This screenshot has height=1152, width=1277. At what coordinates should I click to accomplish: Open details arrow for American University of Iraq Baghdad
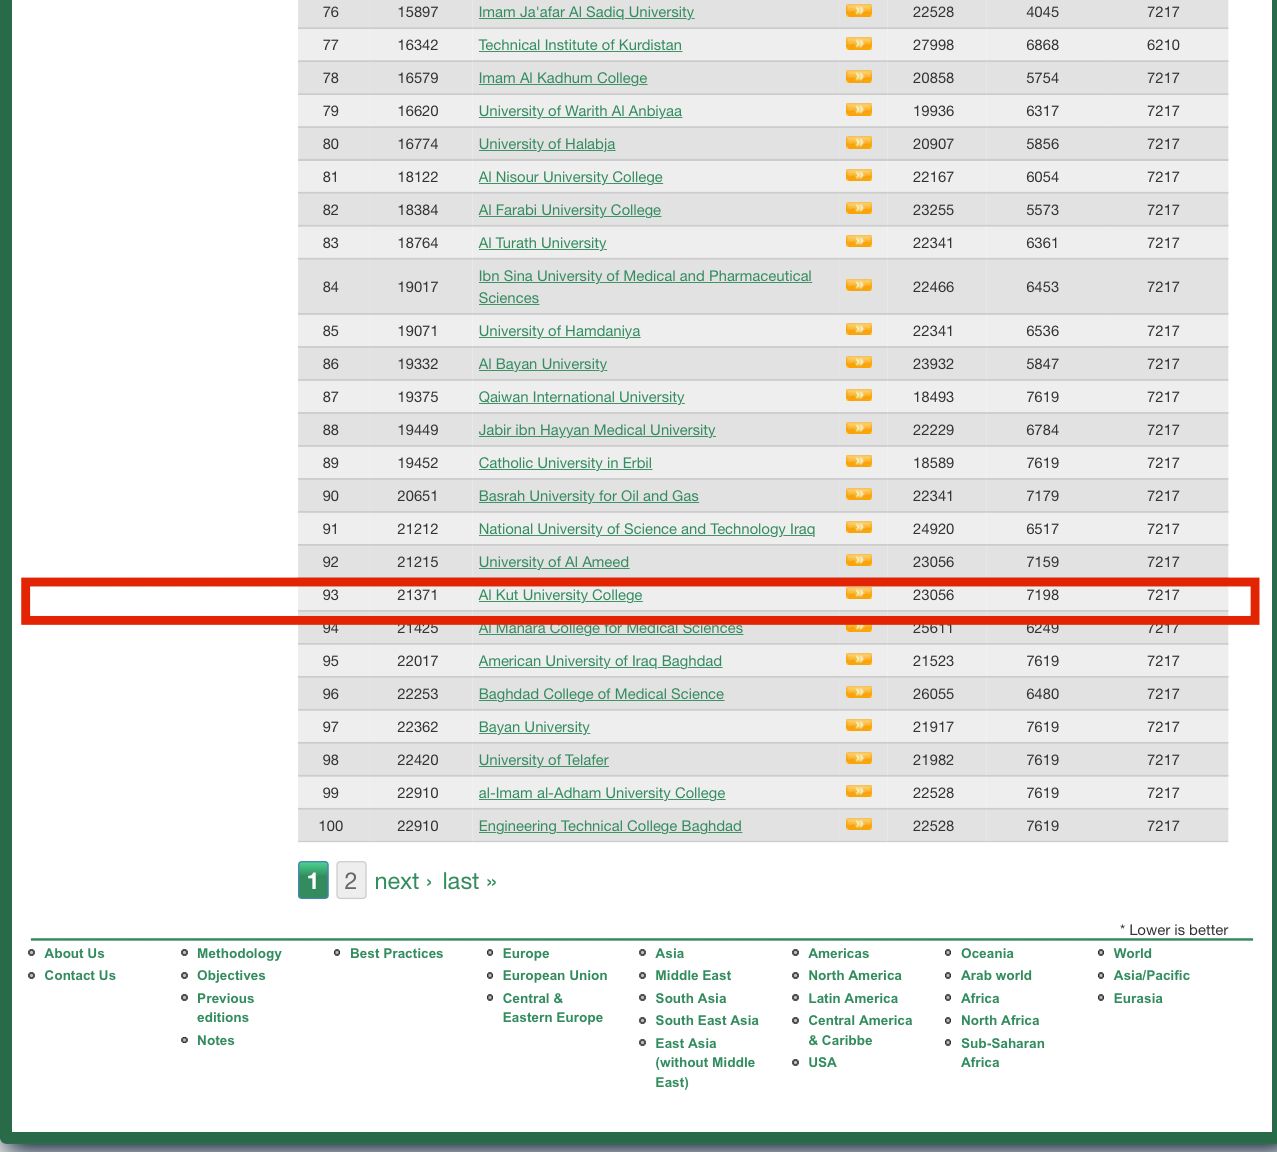tap(858, 660)
